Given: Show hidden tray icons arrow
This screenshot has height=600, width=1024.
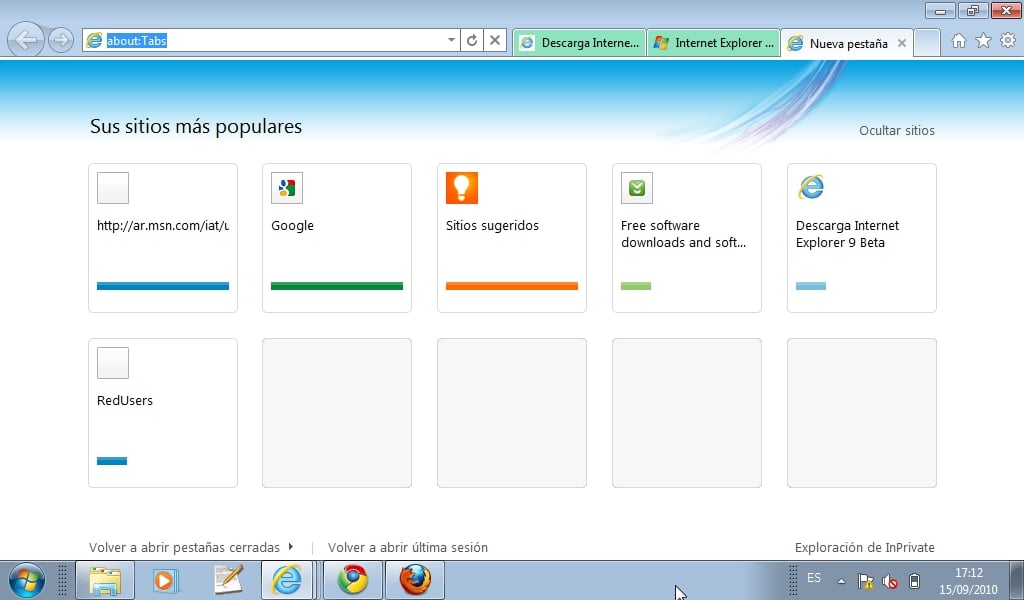Looking at the screenshot, I should (x=842, y=580).
